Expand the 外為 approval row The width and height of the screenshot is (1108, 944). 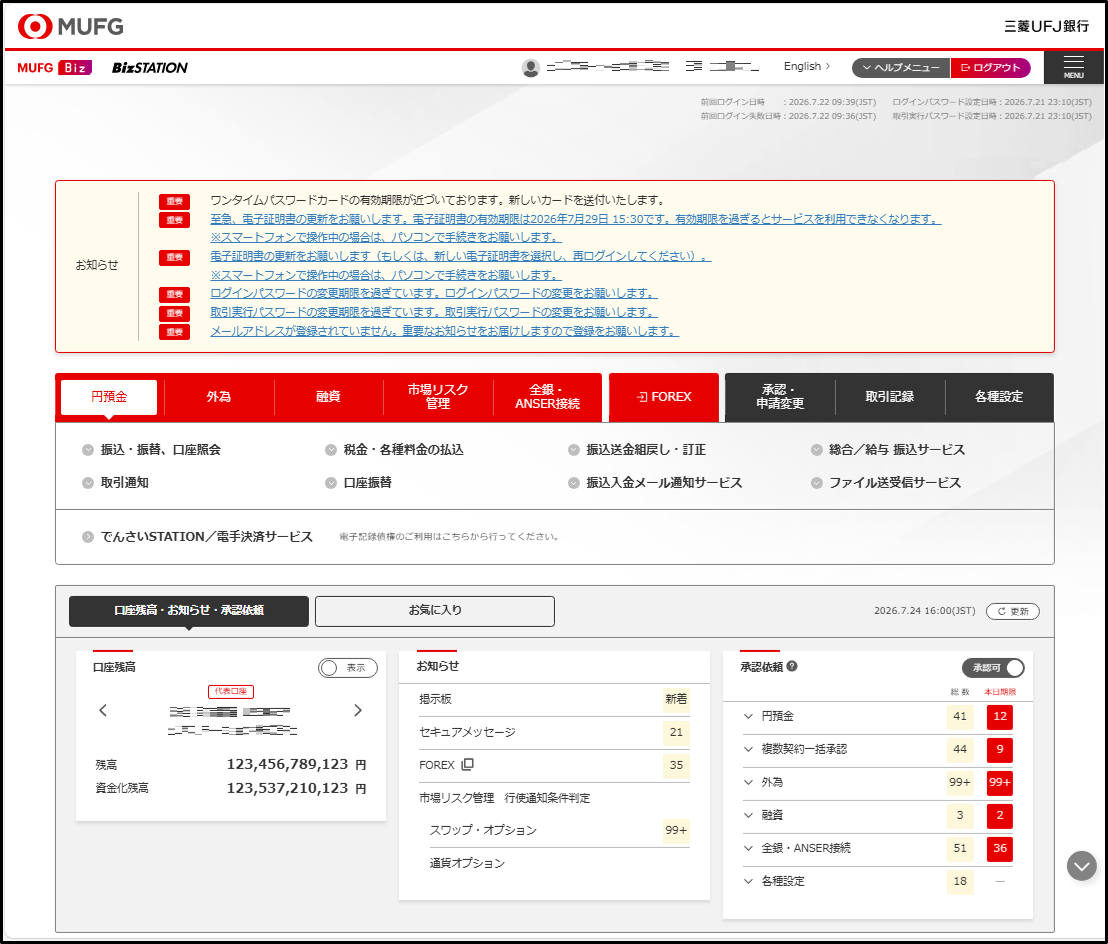coord(748,782)
